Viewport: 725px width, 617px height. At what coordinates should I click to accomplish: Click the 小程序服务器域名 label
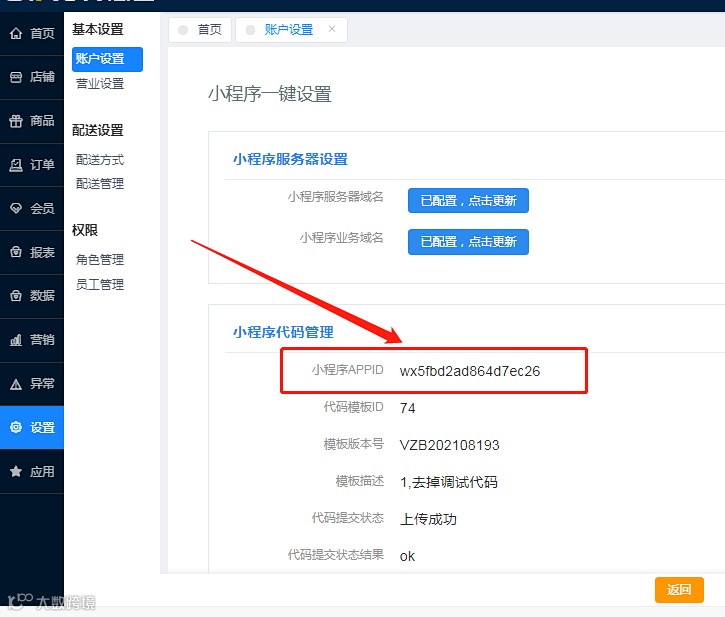(336, 197)
